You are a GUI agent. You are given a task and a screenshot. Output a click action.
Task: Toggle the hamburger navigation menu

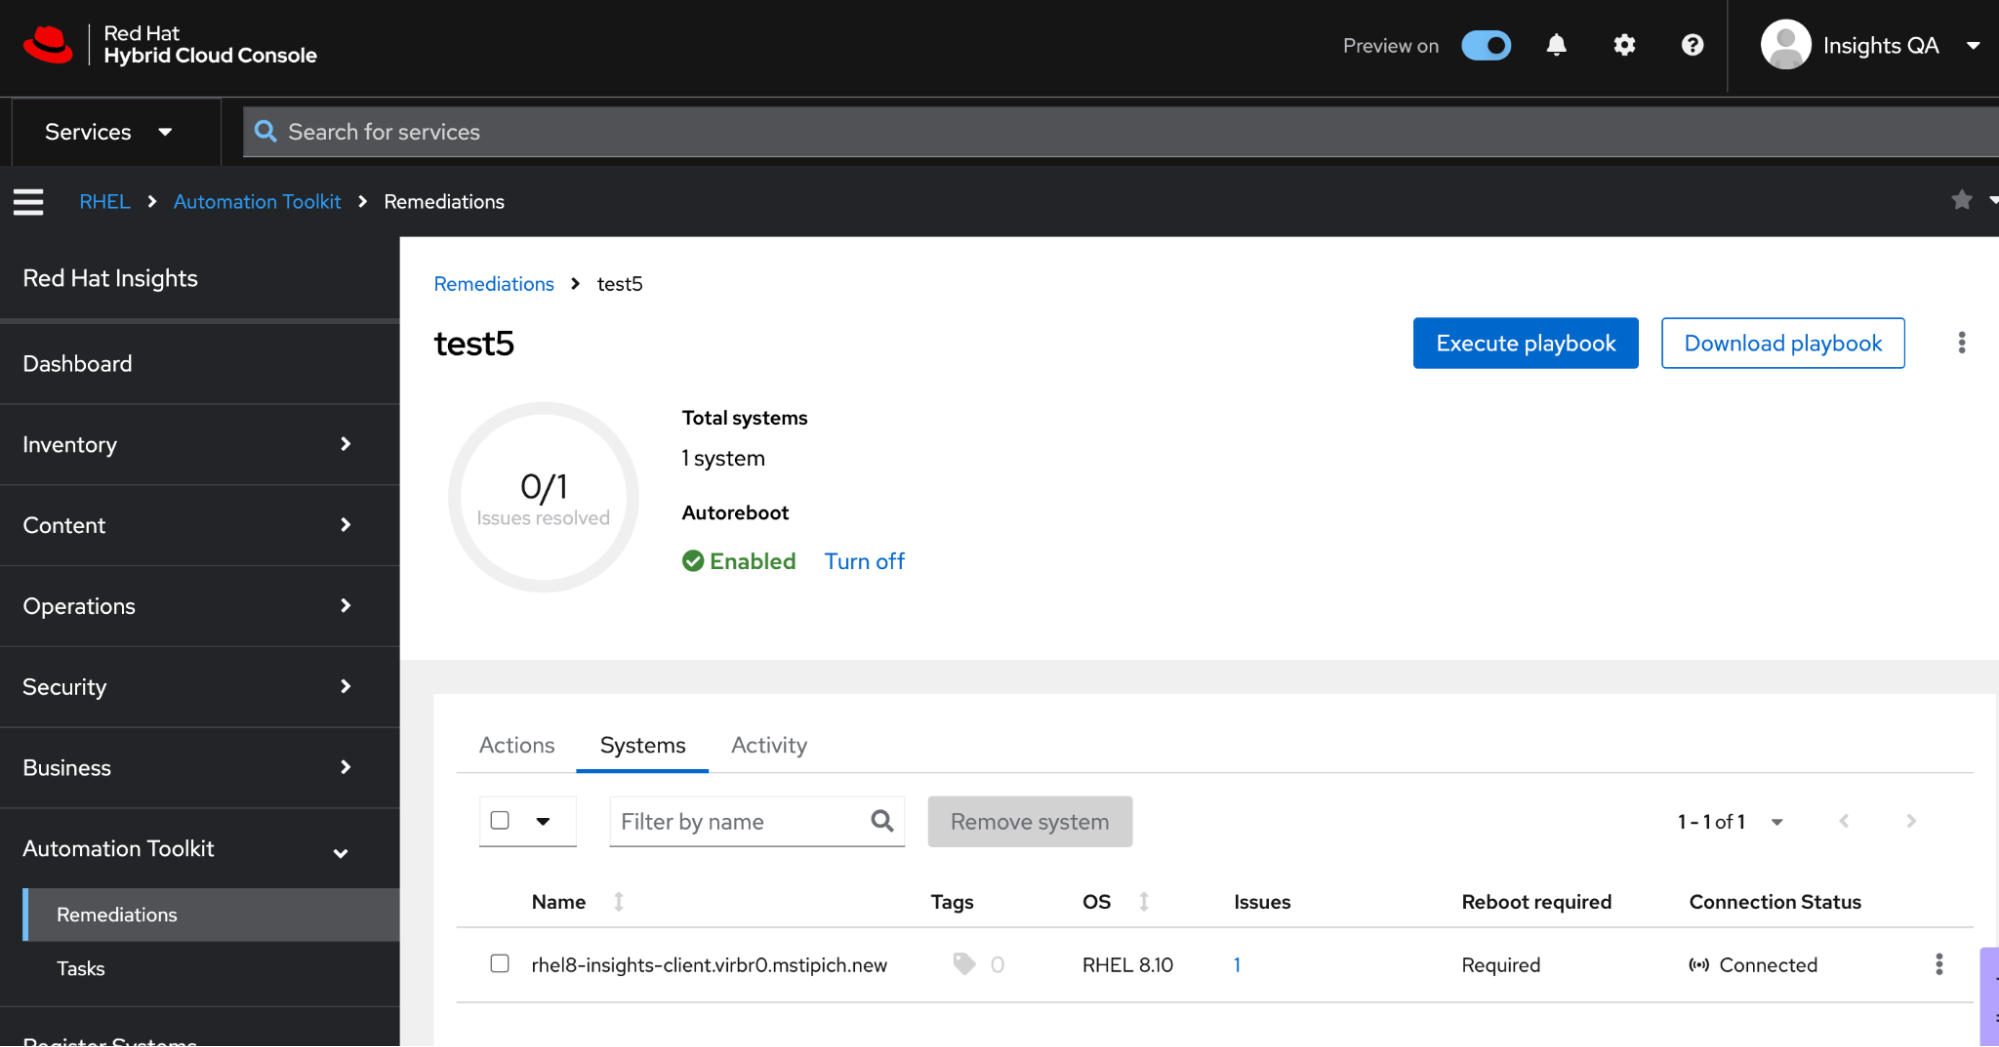[28, 202]
